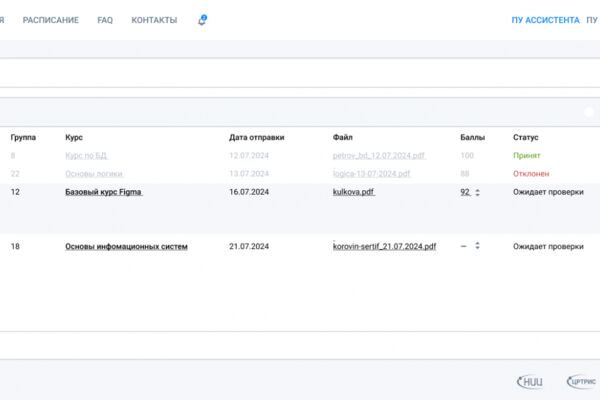This screenshot has width=600, height=400.
Task: Open korovin-sertif_21.07.2024.pdf file
Action: point(385,246)
